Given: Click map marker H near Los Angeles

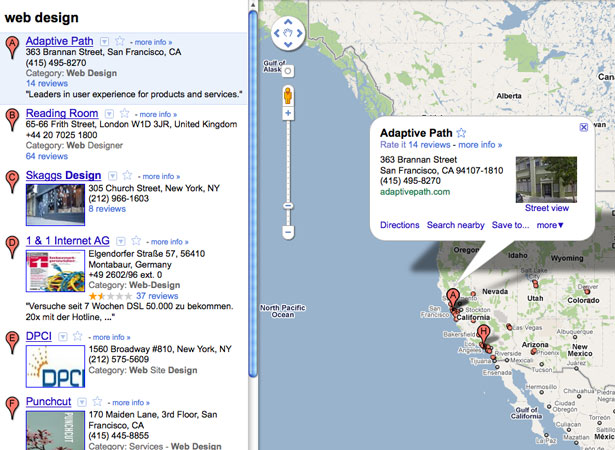Looking at the screenshot, I should tap(484, 334).
